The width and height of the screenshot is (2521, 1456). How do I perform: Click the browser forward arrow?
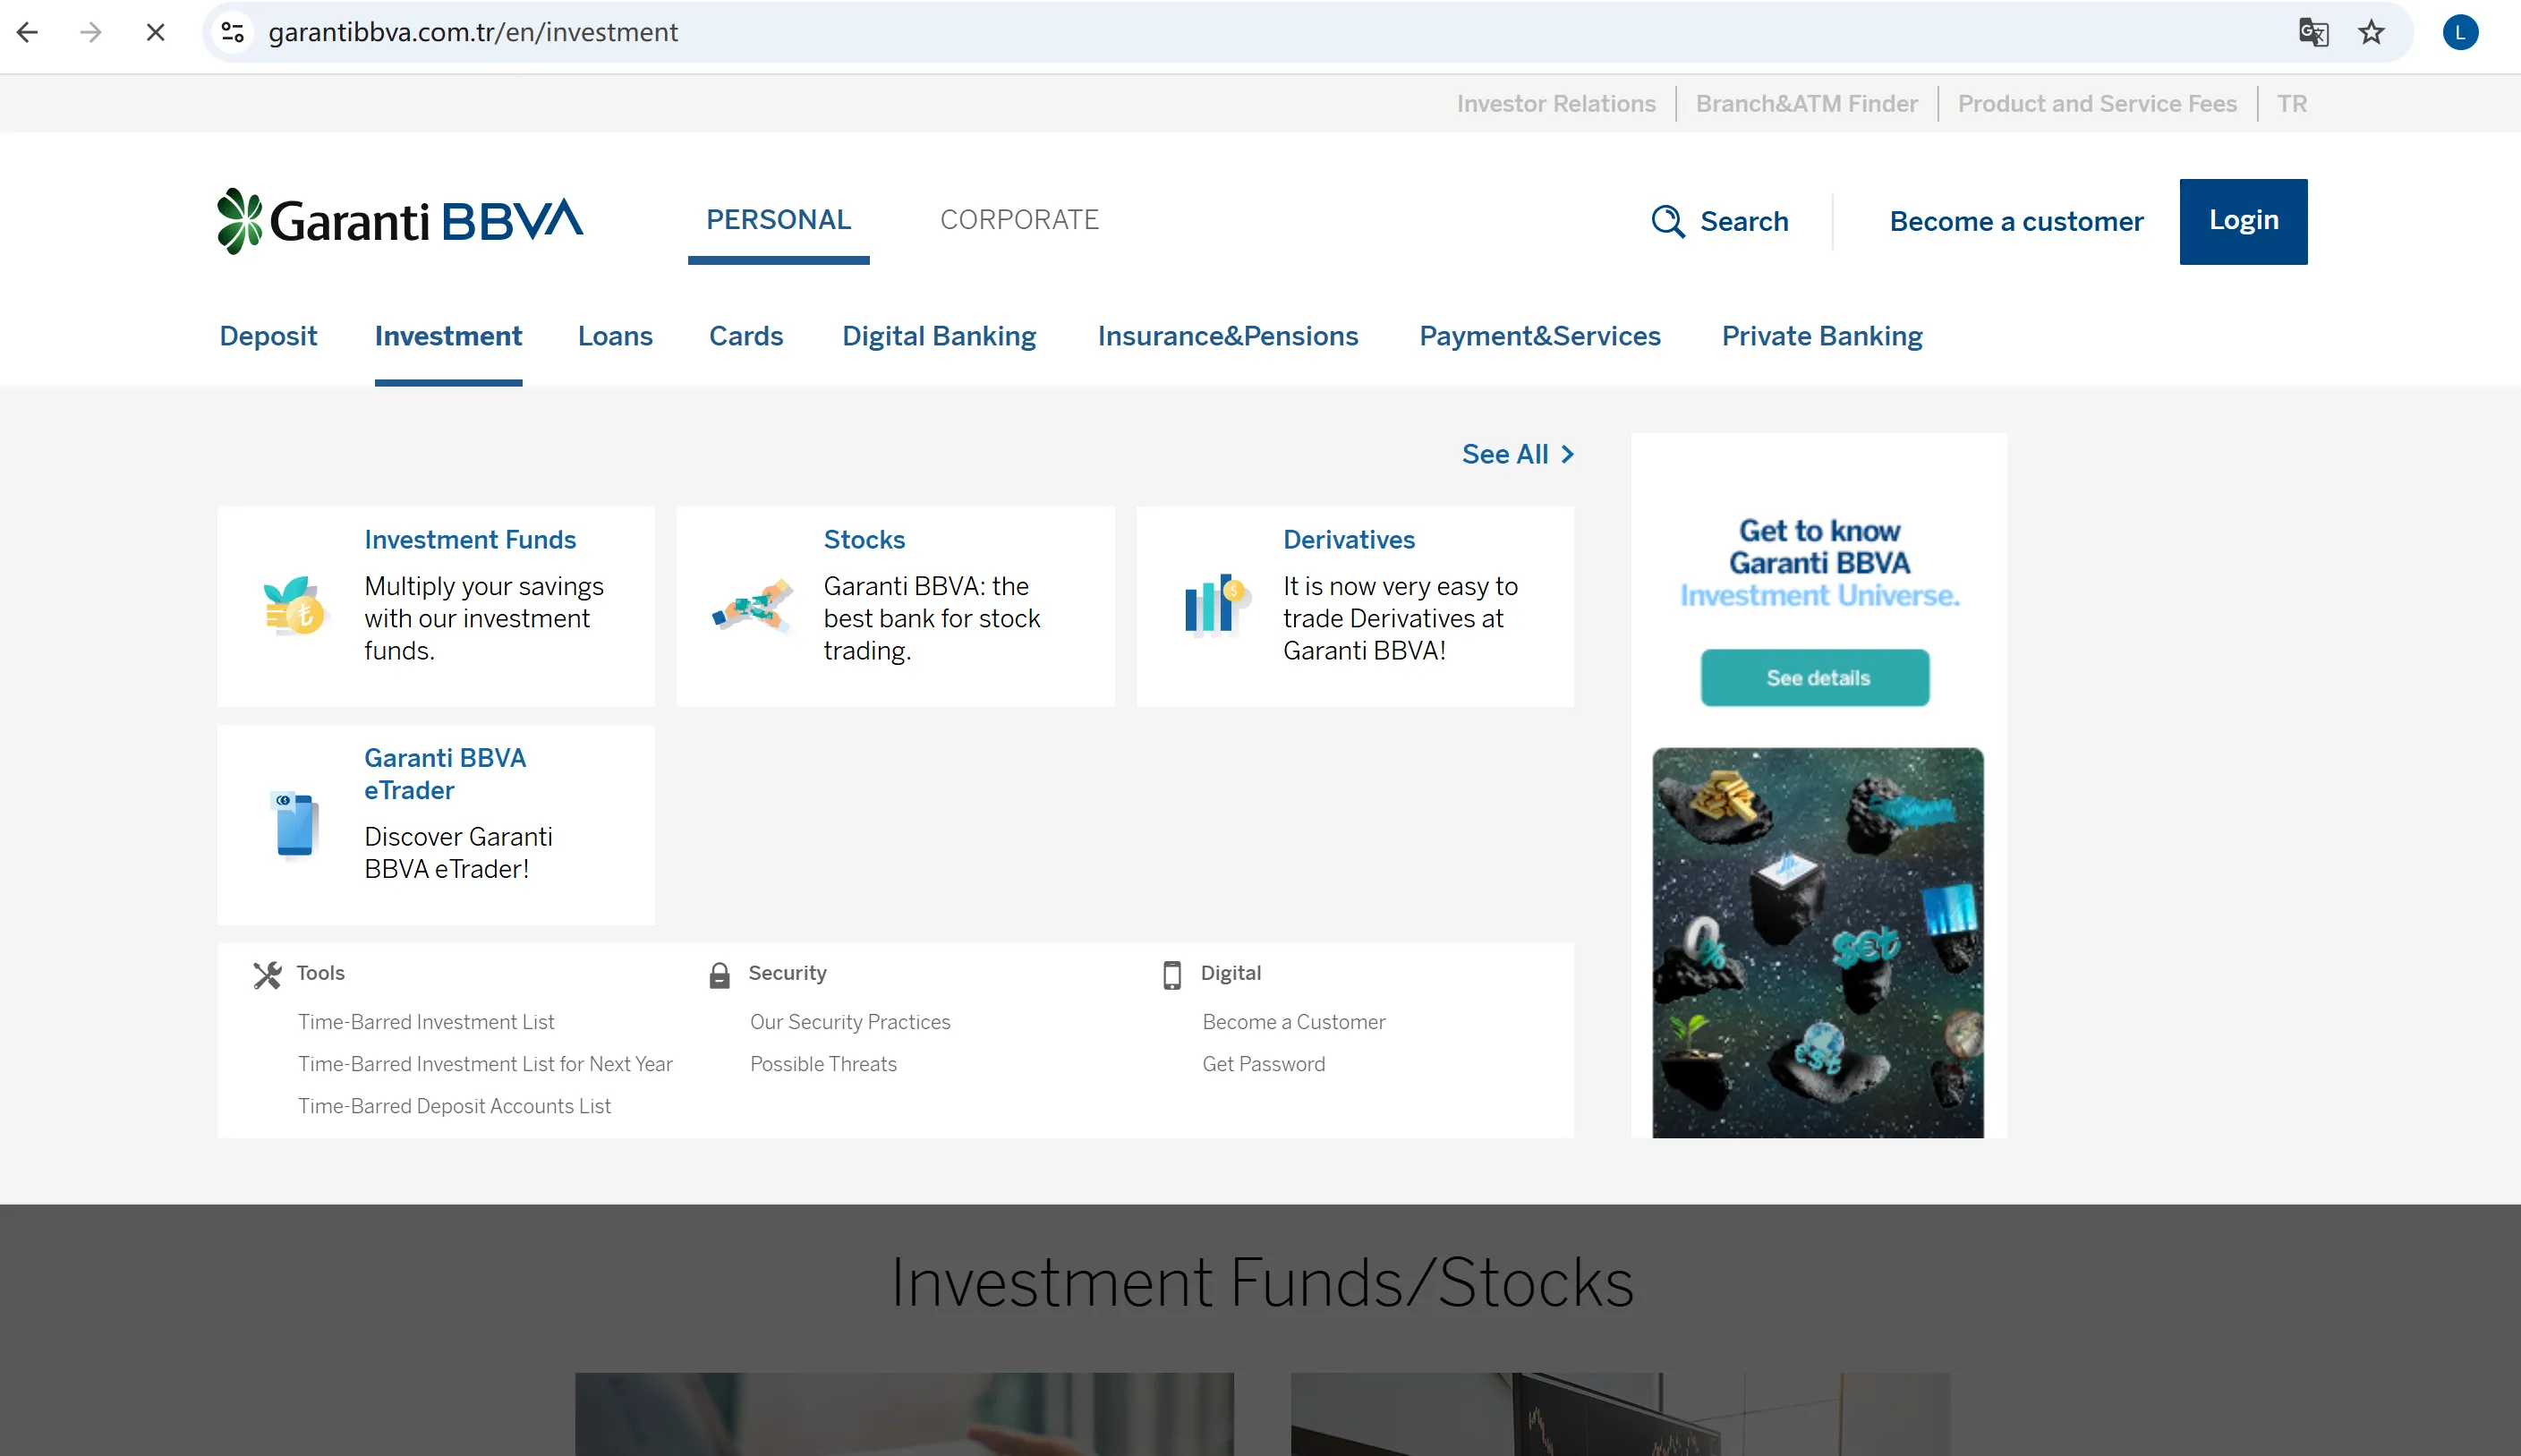(x=91, y=32)
